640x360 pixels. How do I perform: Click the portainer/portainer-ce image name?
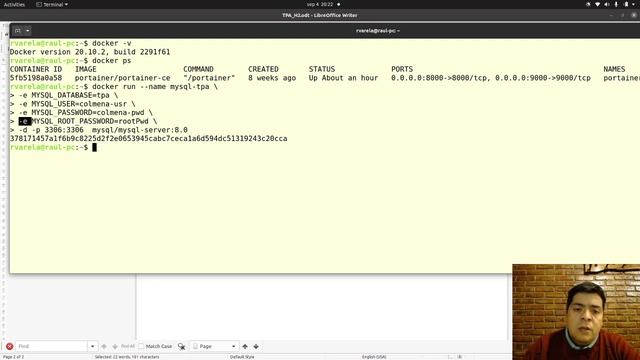tap(122, 78)
